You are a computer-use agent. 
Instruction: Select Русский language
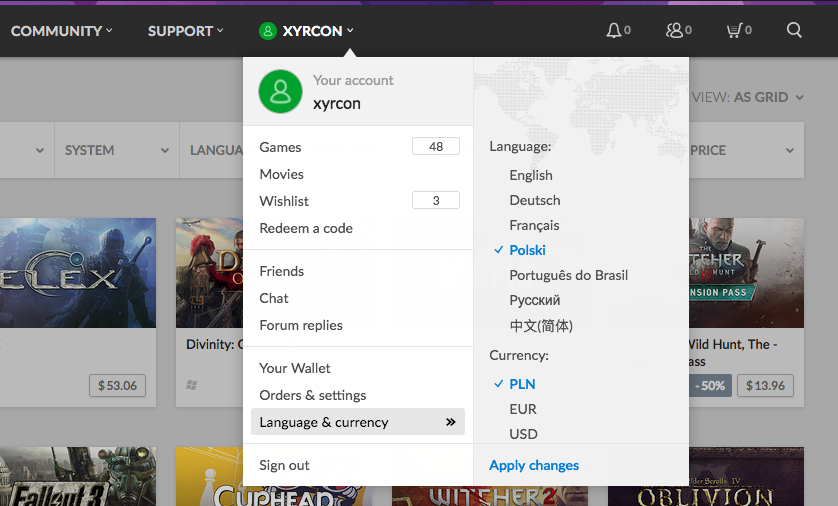534,300
